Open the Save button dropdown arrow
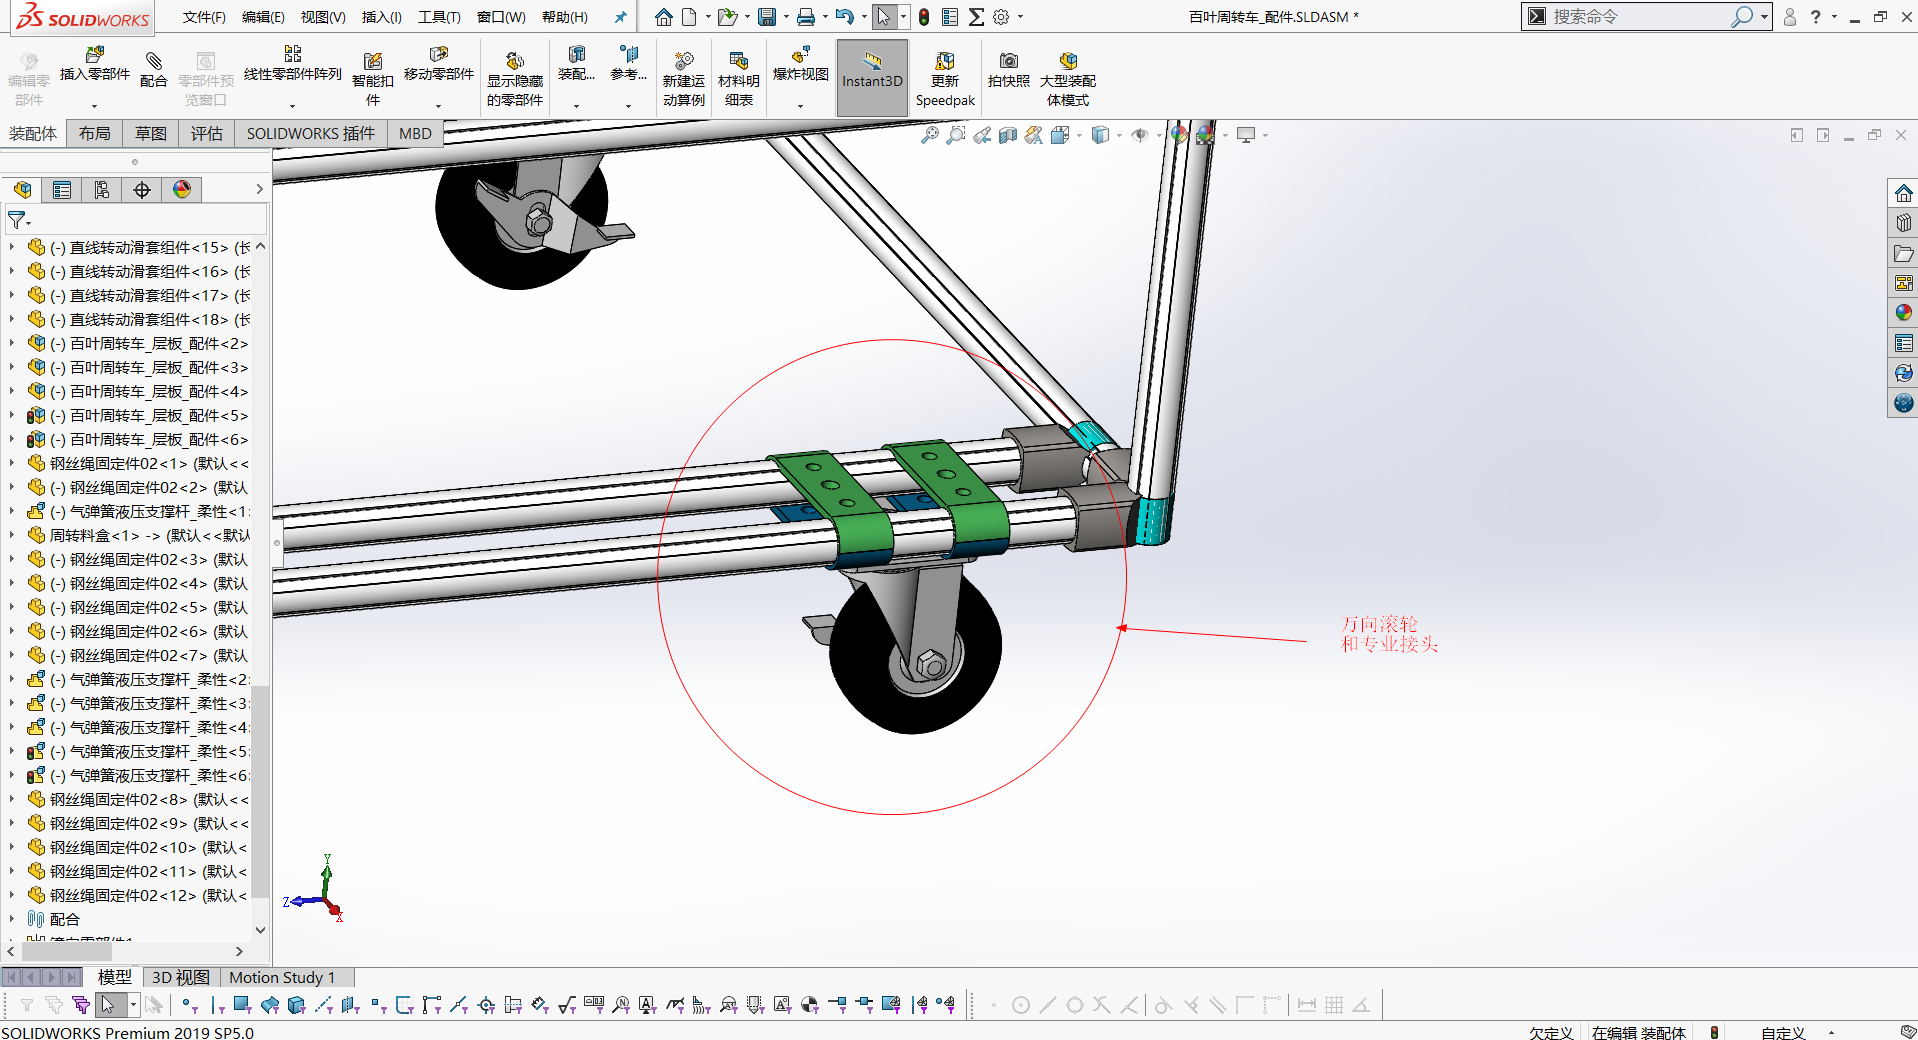Screen dimensions: 1918x1040 (785, 17)
